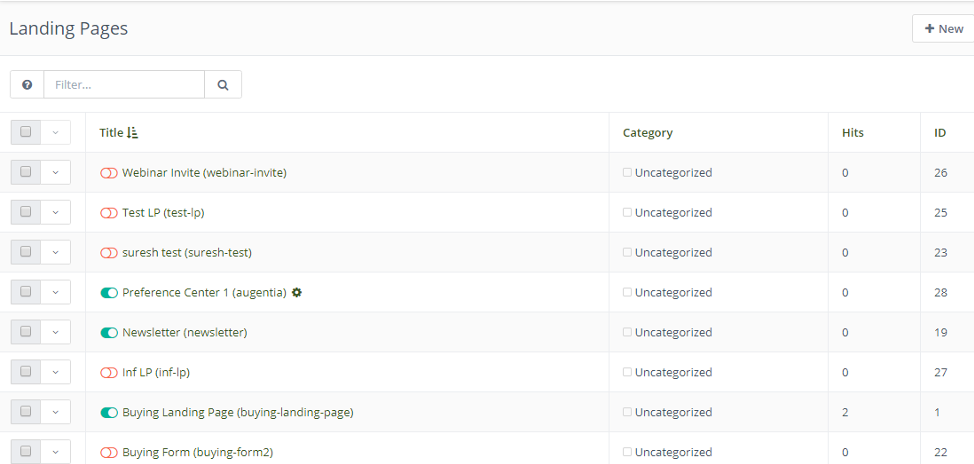Click the filter help question mark icon
This screenshot has width=974, height=464.
click(27, 85)
